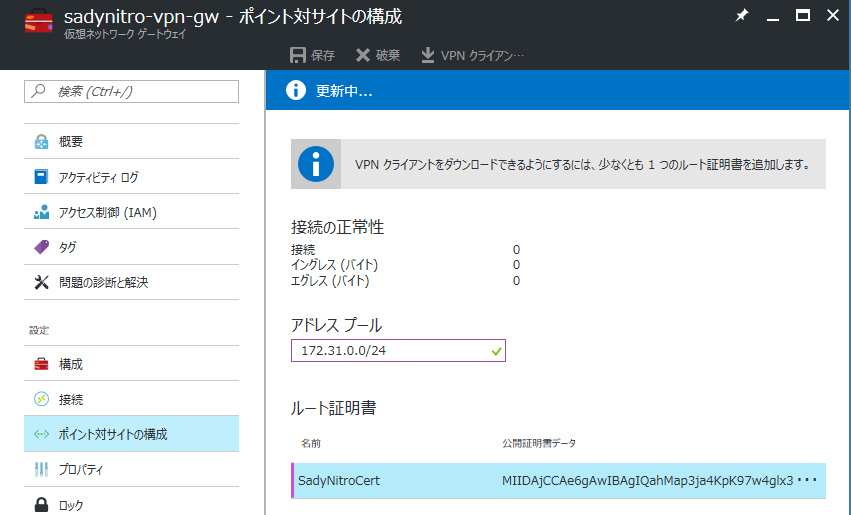Click the point-to-site arrows icon
The height and width of the screenshot is (515, 851).
[41, 434]
